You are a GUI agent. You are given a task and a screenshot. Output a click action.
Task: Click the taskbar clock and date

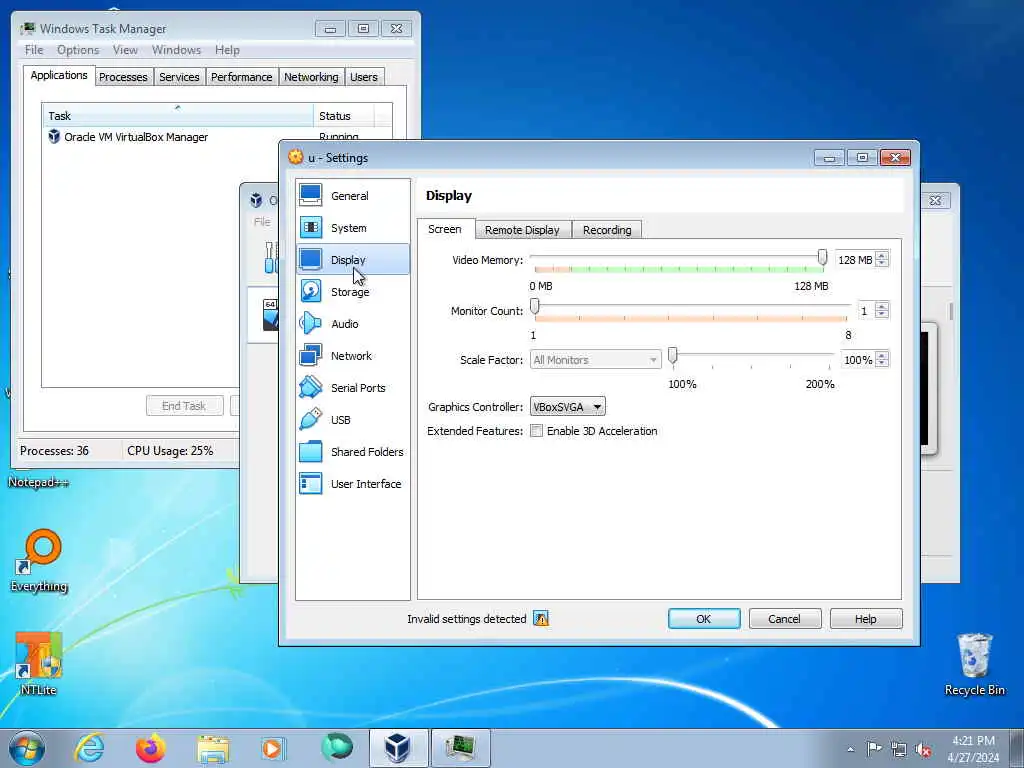pos(973,749)
